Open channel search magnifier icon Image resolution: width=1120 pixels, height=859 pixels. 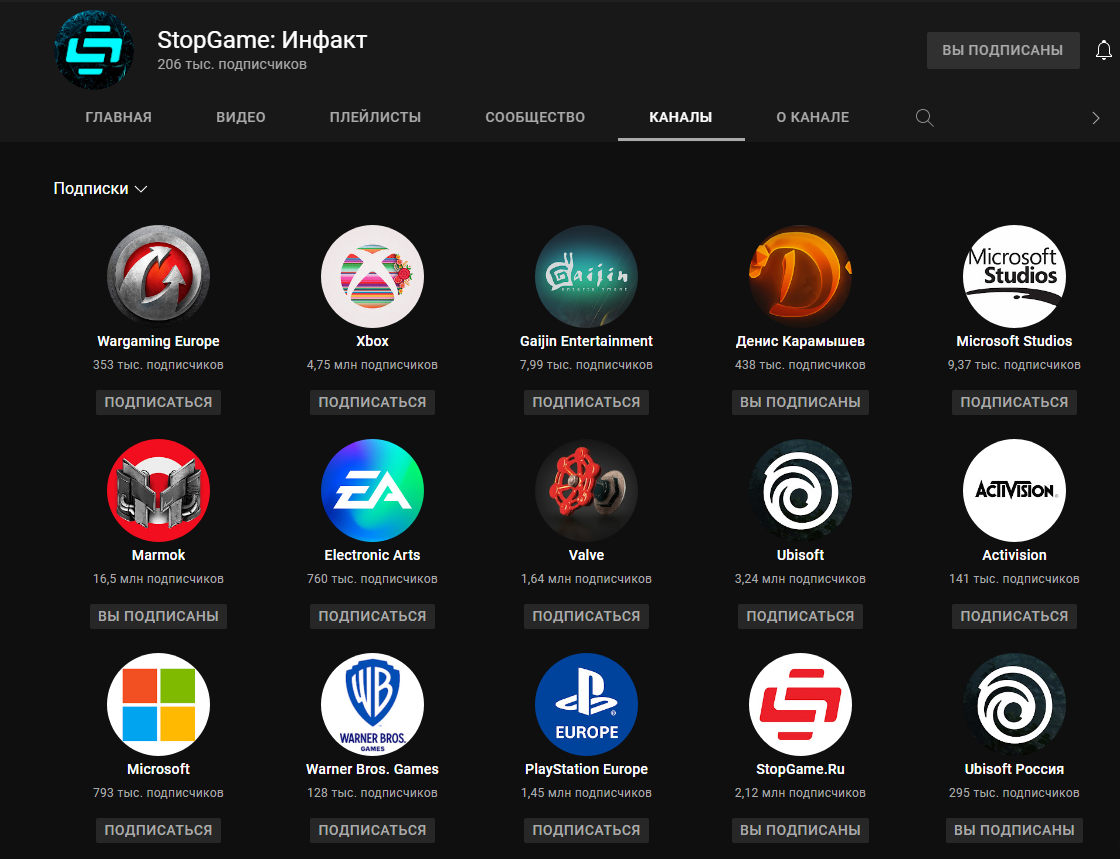tap(924, 117)
